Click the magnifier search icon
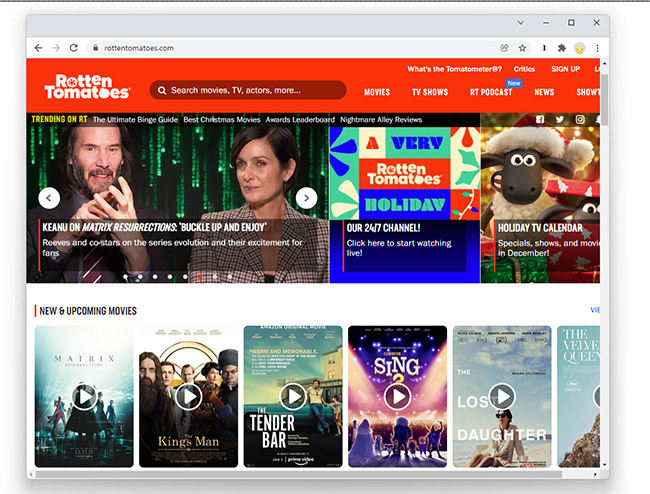 pos(162,90)
